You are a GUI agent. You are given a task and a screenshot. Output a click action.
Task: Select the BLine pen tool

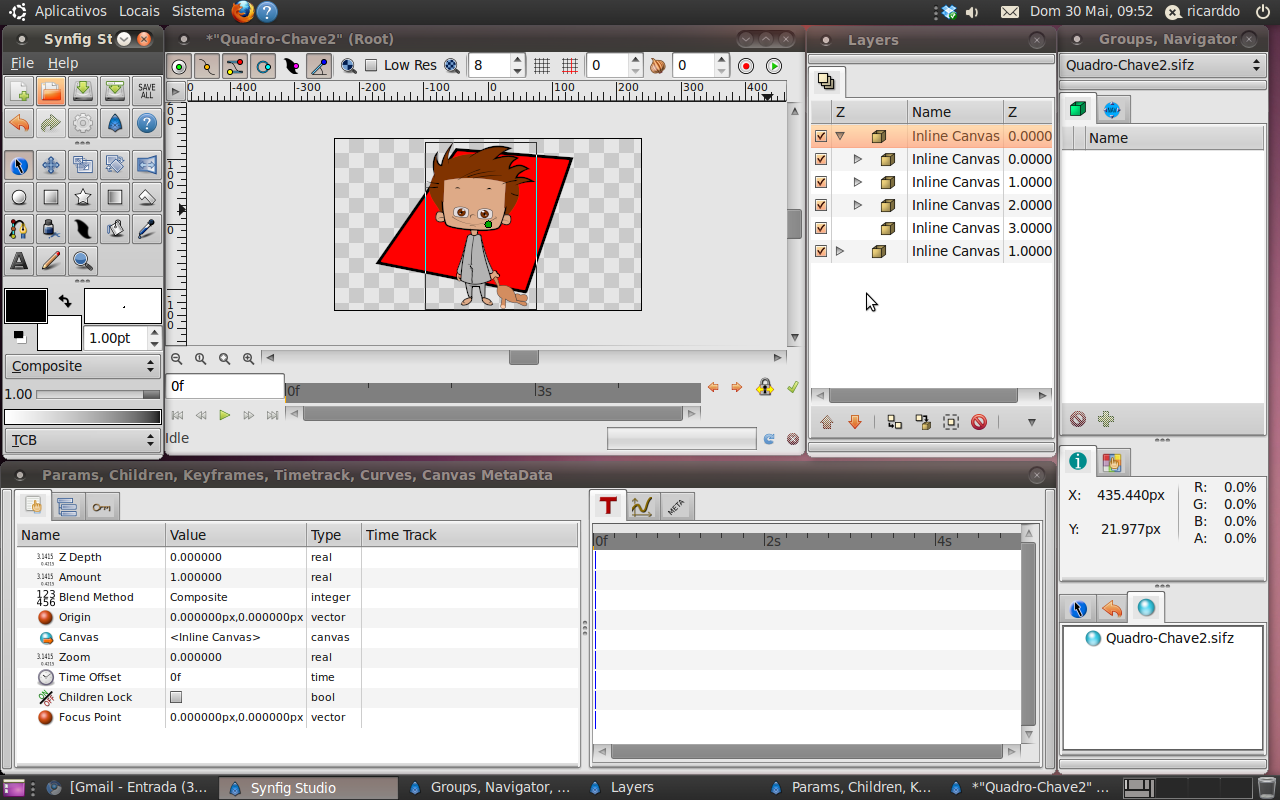(18, 229)
